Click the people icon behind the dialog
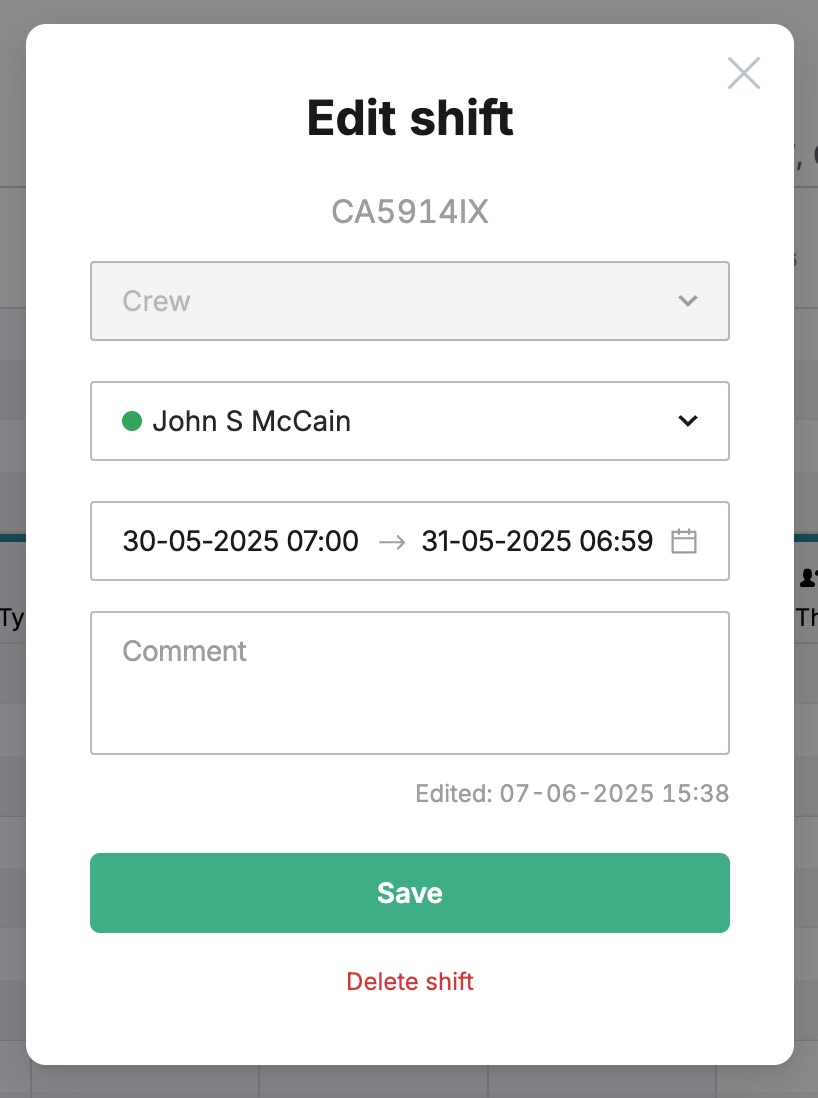Viewport: 818px width, 1098px height. [807, 578]
